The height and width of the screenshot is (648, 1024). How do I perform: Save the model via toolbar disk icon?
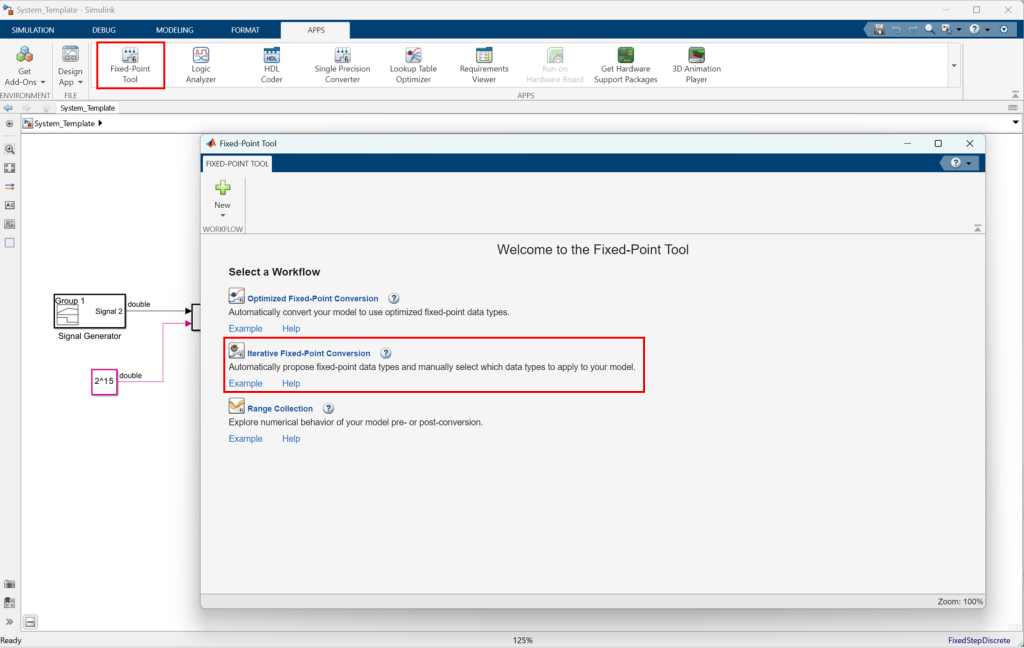pyautogui.click(x=879, y=29)
